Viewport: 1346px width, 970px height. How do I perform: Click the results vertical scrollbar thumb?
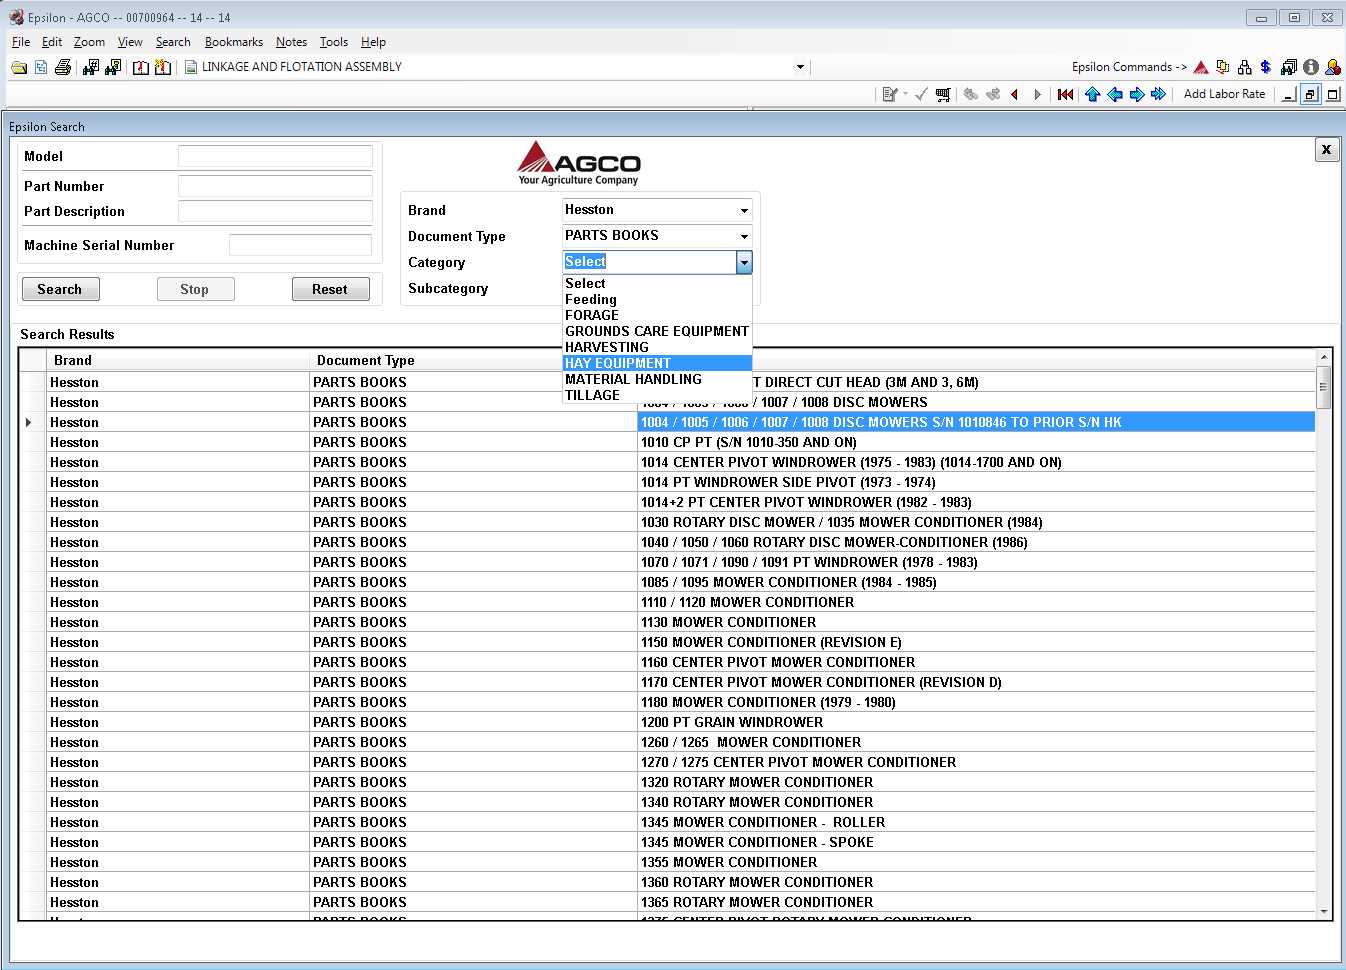point(1324,387)
